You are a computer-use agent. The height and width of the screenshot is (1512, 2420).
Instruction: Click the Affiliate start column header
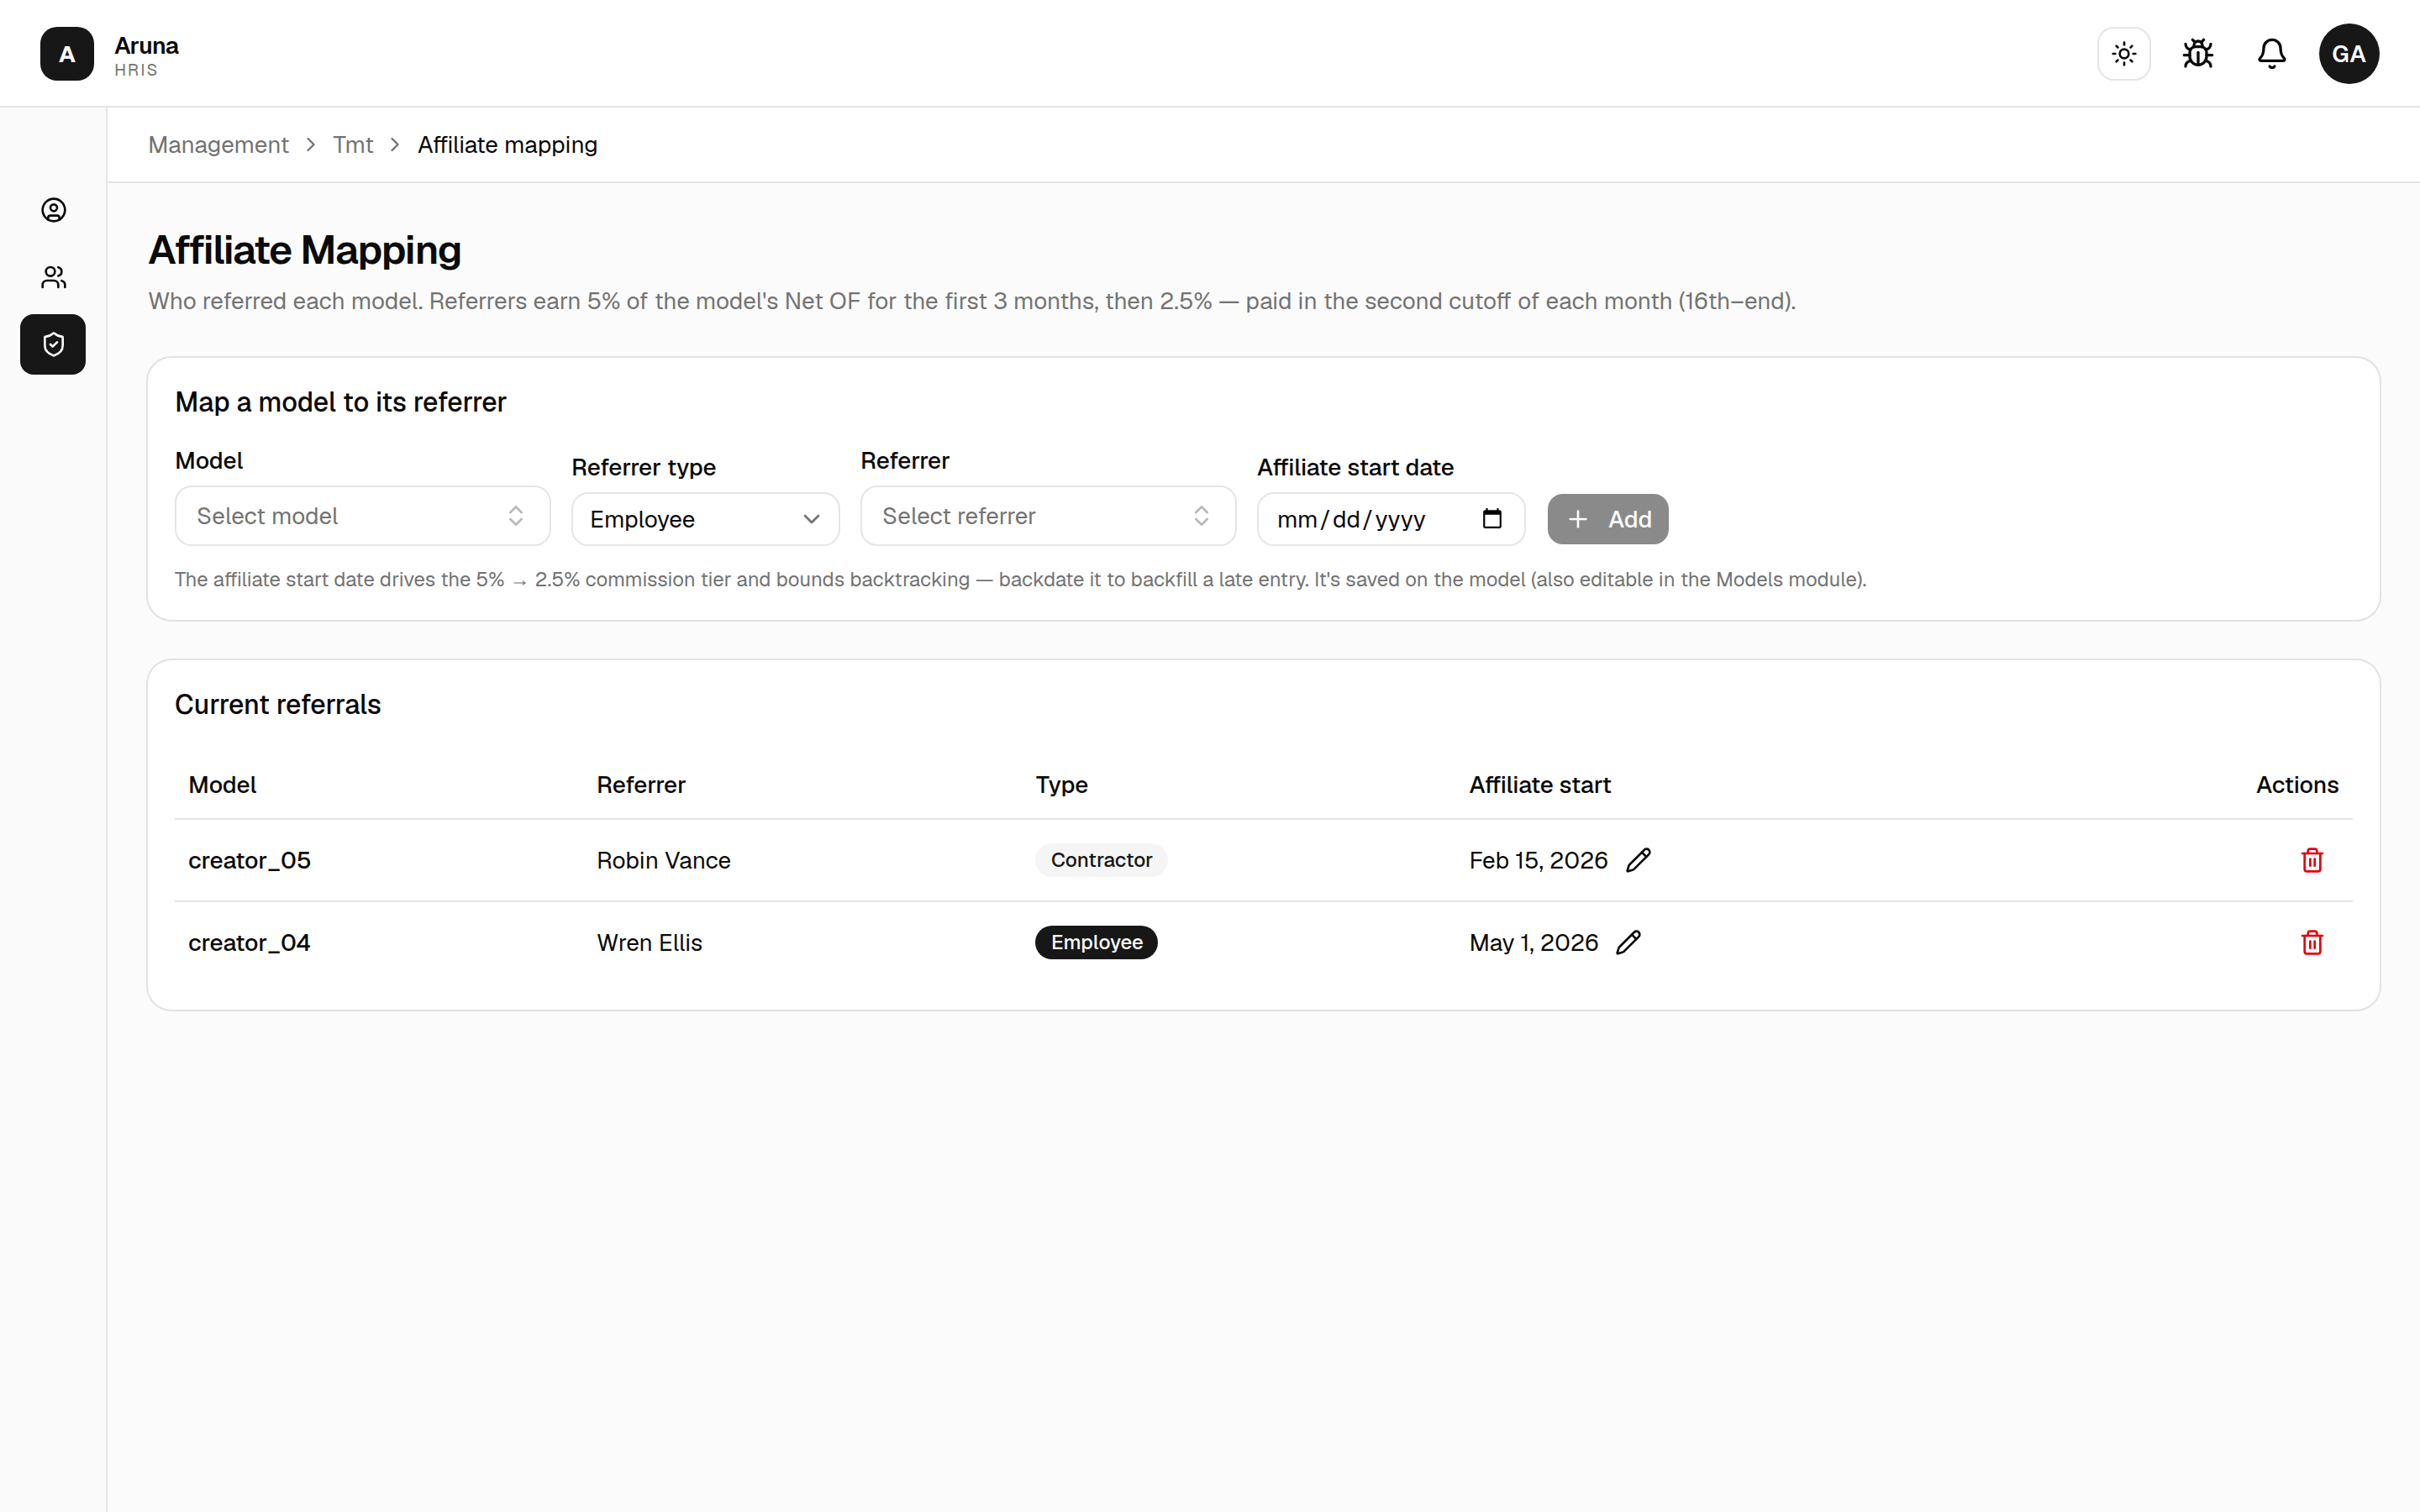coord(1540,785)
